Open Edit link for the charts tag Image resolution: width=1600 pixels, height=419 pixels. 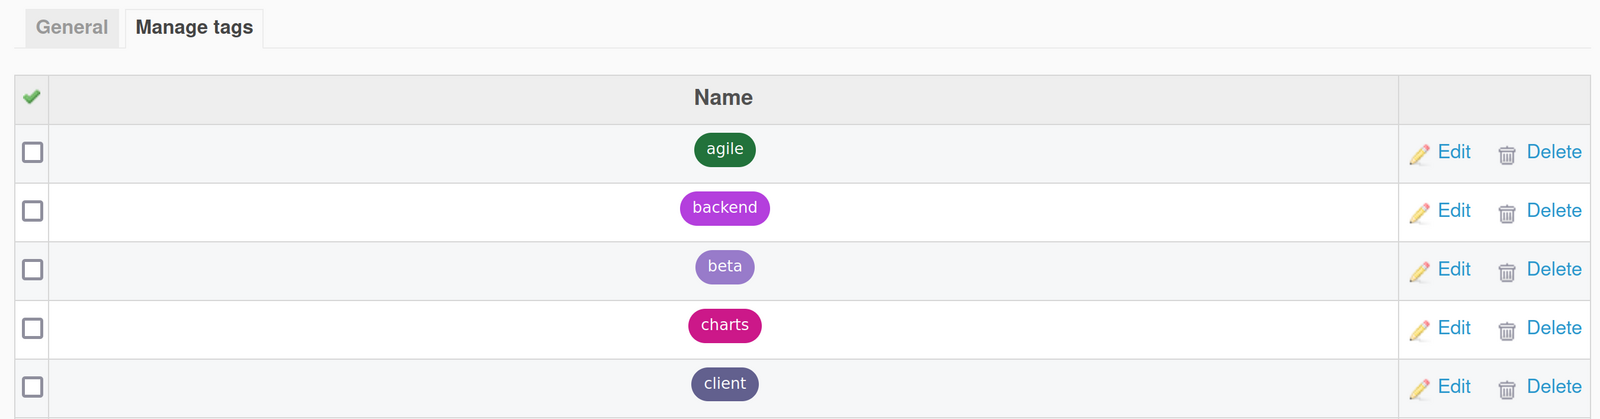pos(1454,328)
